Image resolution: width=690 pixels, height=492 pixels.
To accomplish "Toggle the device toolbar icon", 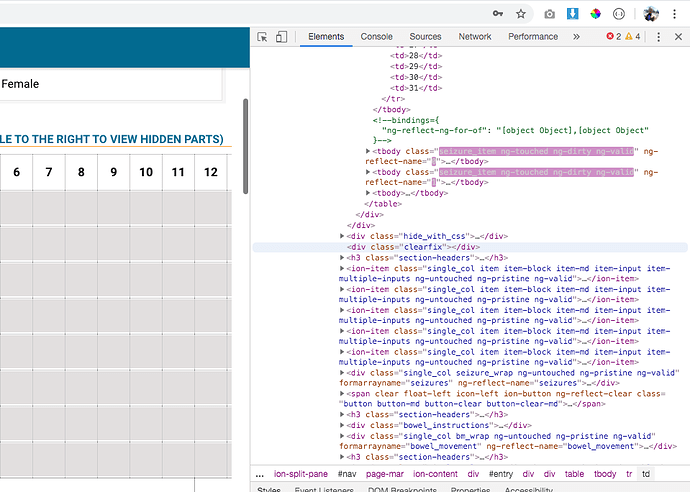I will [282, 37].
